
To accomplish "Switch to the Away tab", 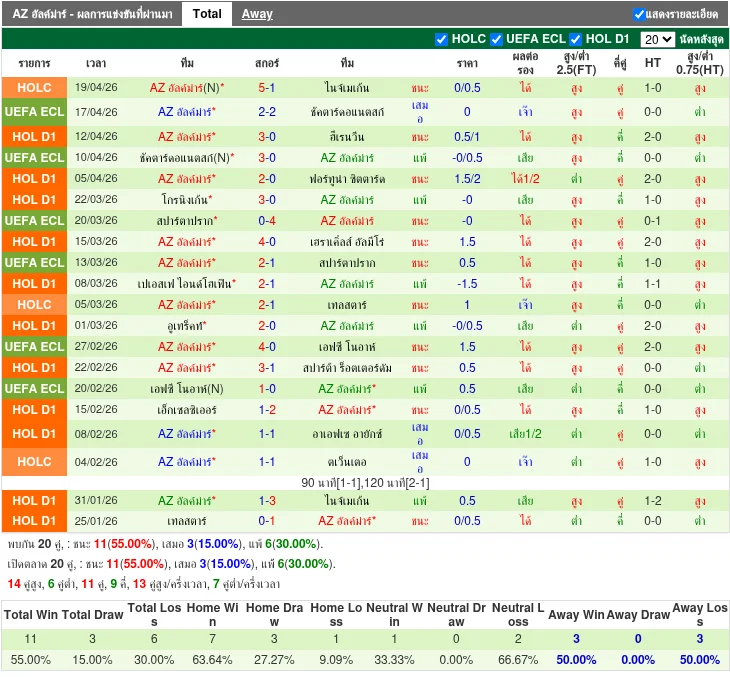I will tap(257, 14).
